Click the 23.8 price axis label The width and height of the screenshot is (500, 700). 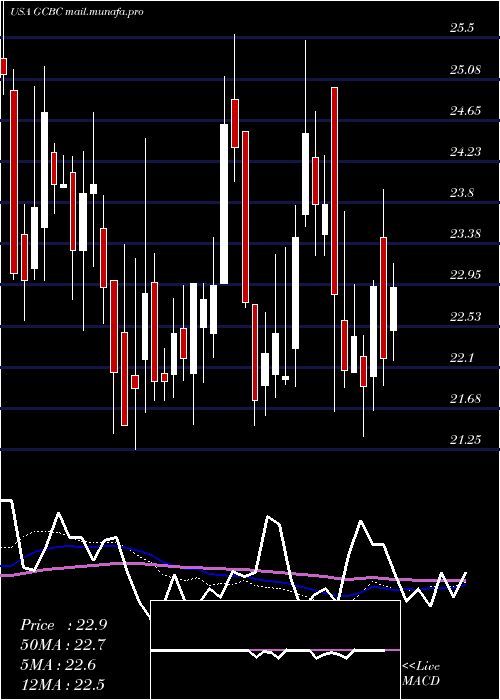click(x=462, y=193)
